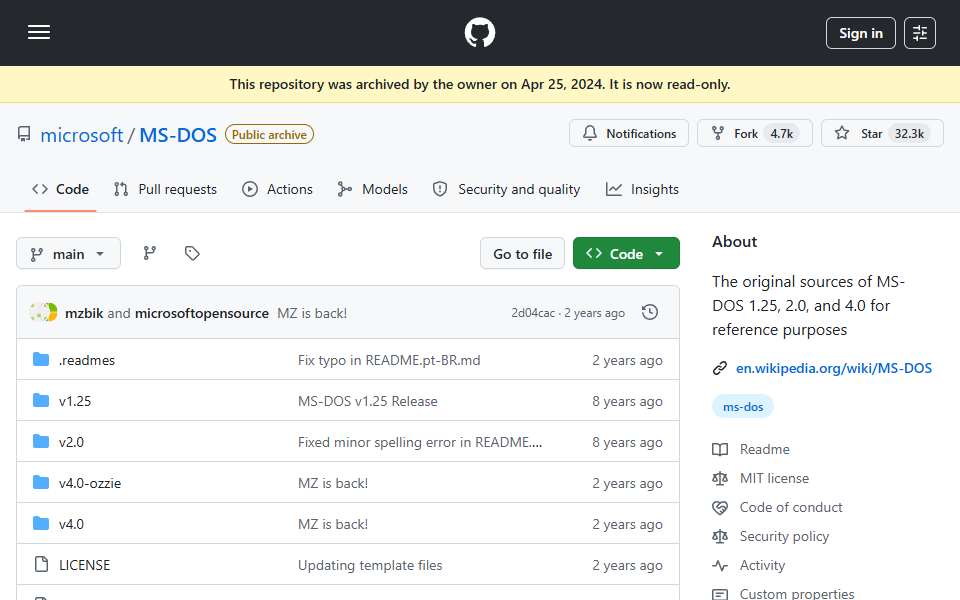
Task: View branches via the branch icon
Action: [149, 253]
